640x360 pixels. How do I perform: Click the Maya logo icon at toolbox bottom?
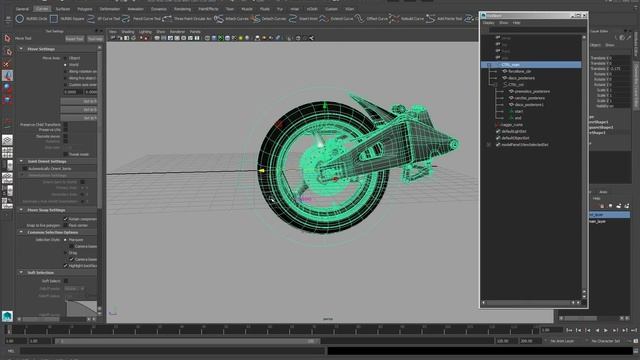click(7, 316)
